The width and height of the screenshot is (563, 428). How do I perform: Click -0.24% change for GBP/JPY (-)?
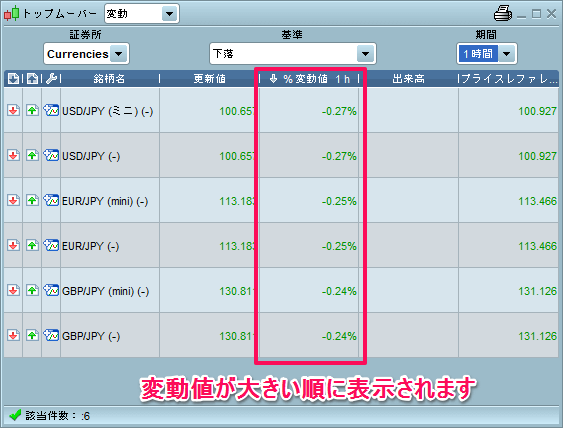(339, 336)
